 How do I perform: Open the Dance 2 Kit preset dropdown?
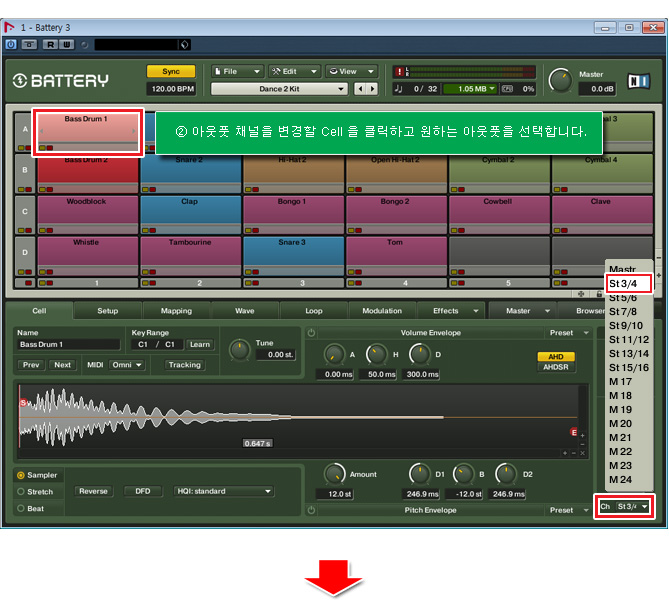point(279,89)
